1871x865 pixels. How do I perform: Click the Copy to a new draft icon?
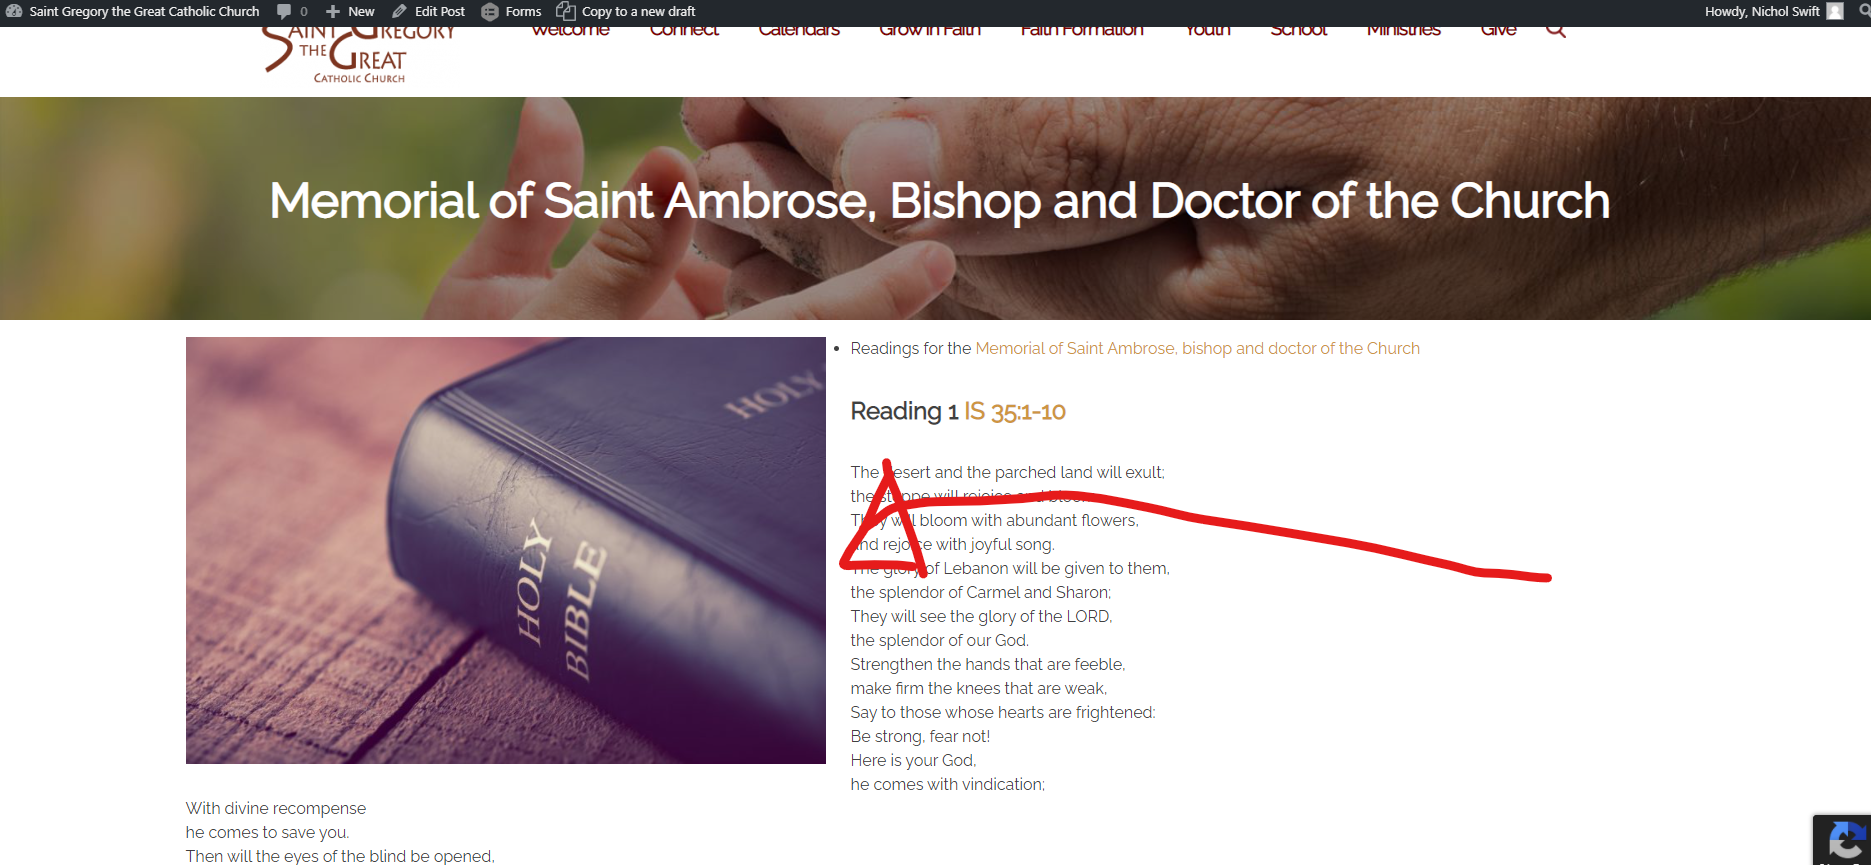tap(566, 12)
